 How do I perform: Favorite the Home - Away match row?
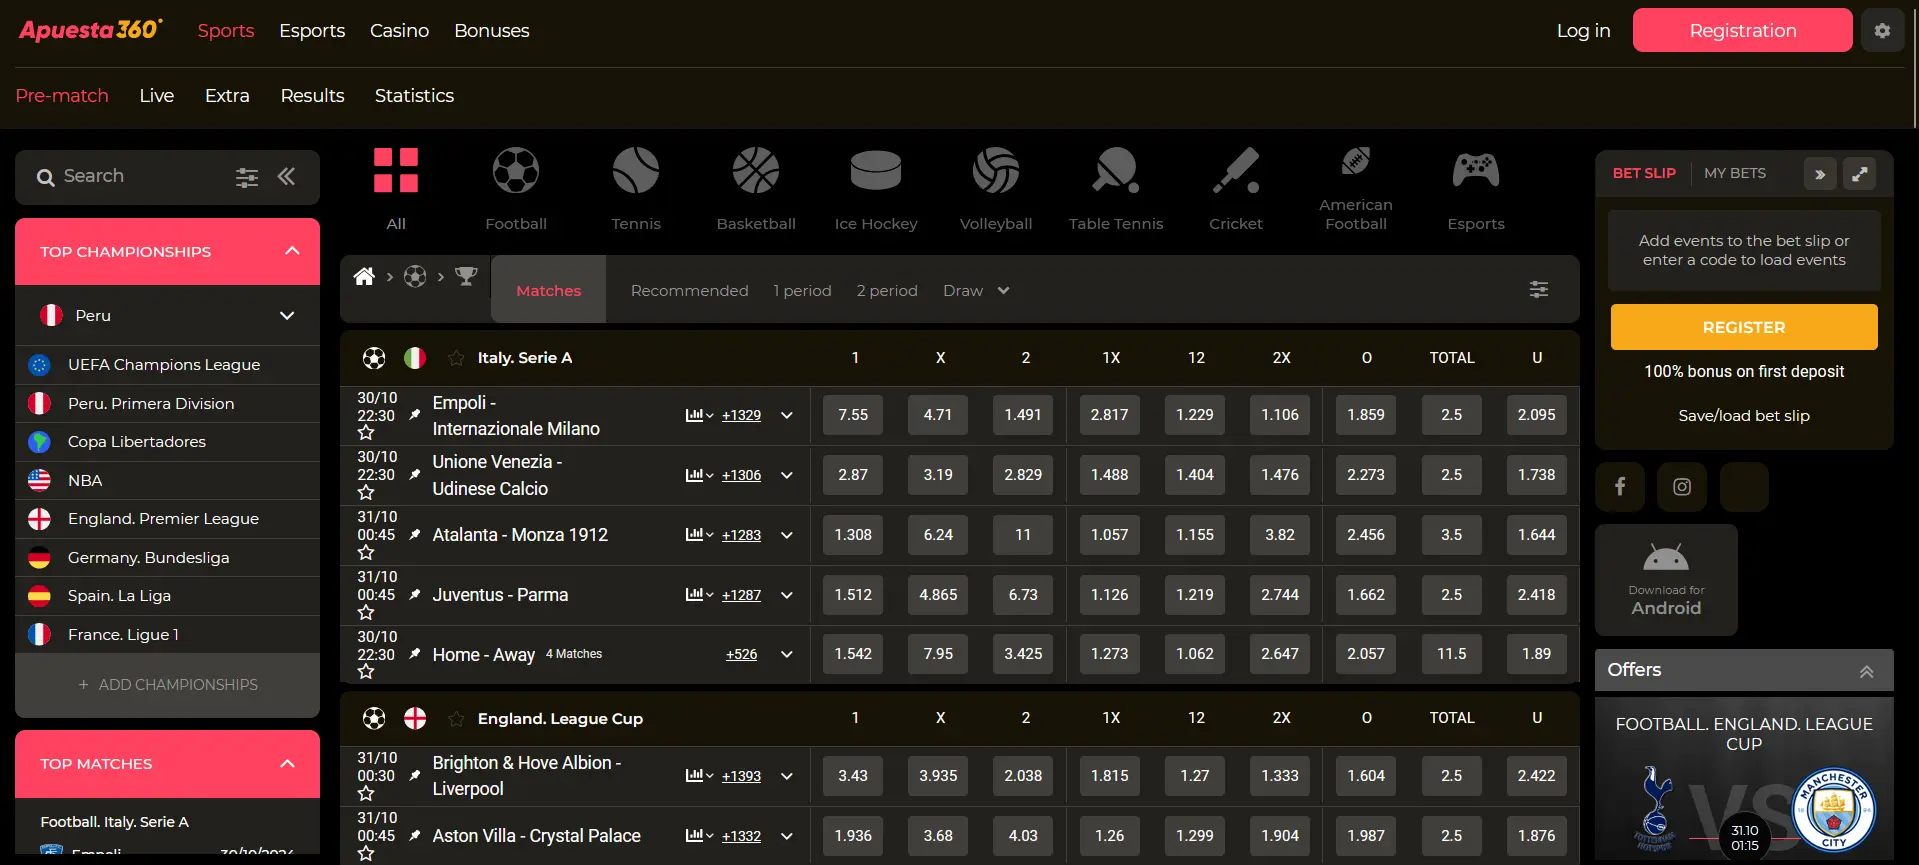[x=366, y=672]
